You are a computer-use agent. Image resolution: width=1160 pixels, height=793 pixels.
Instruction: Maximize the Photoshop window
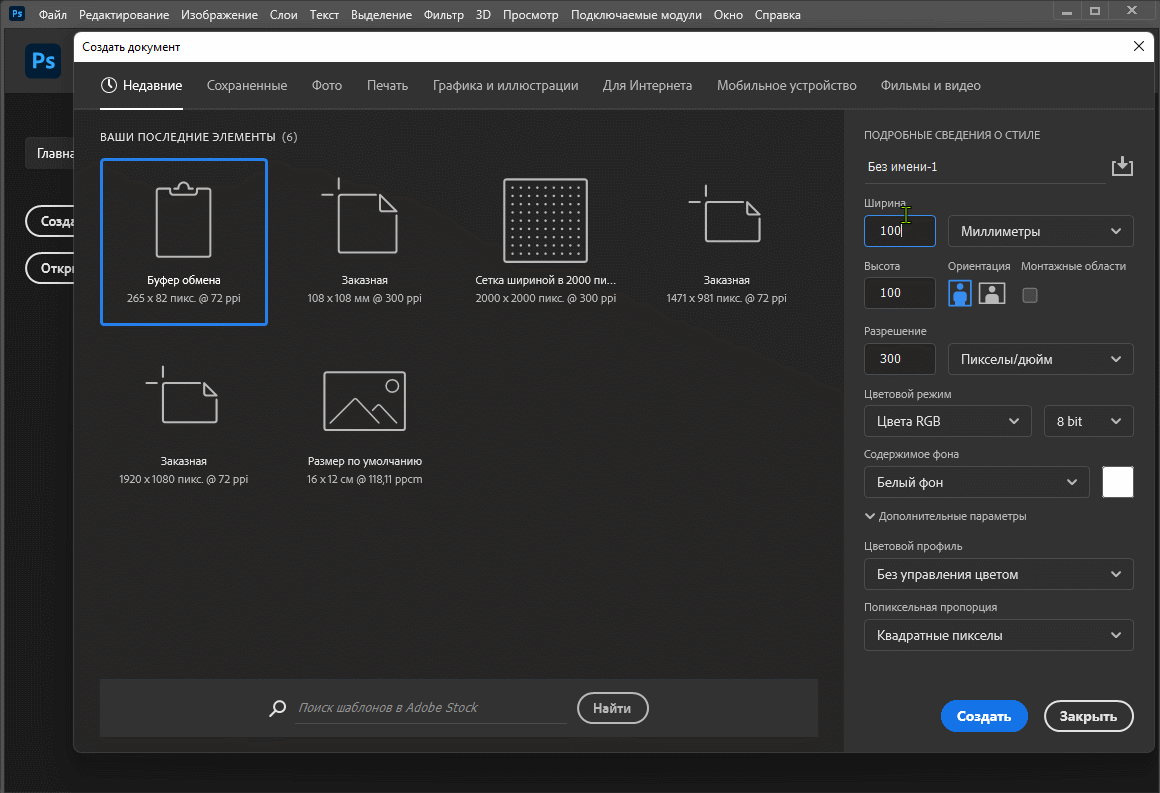coord(1096,11)
